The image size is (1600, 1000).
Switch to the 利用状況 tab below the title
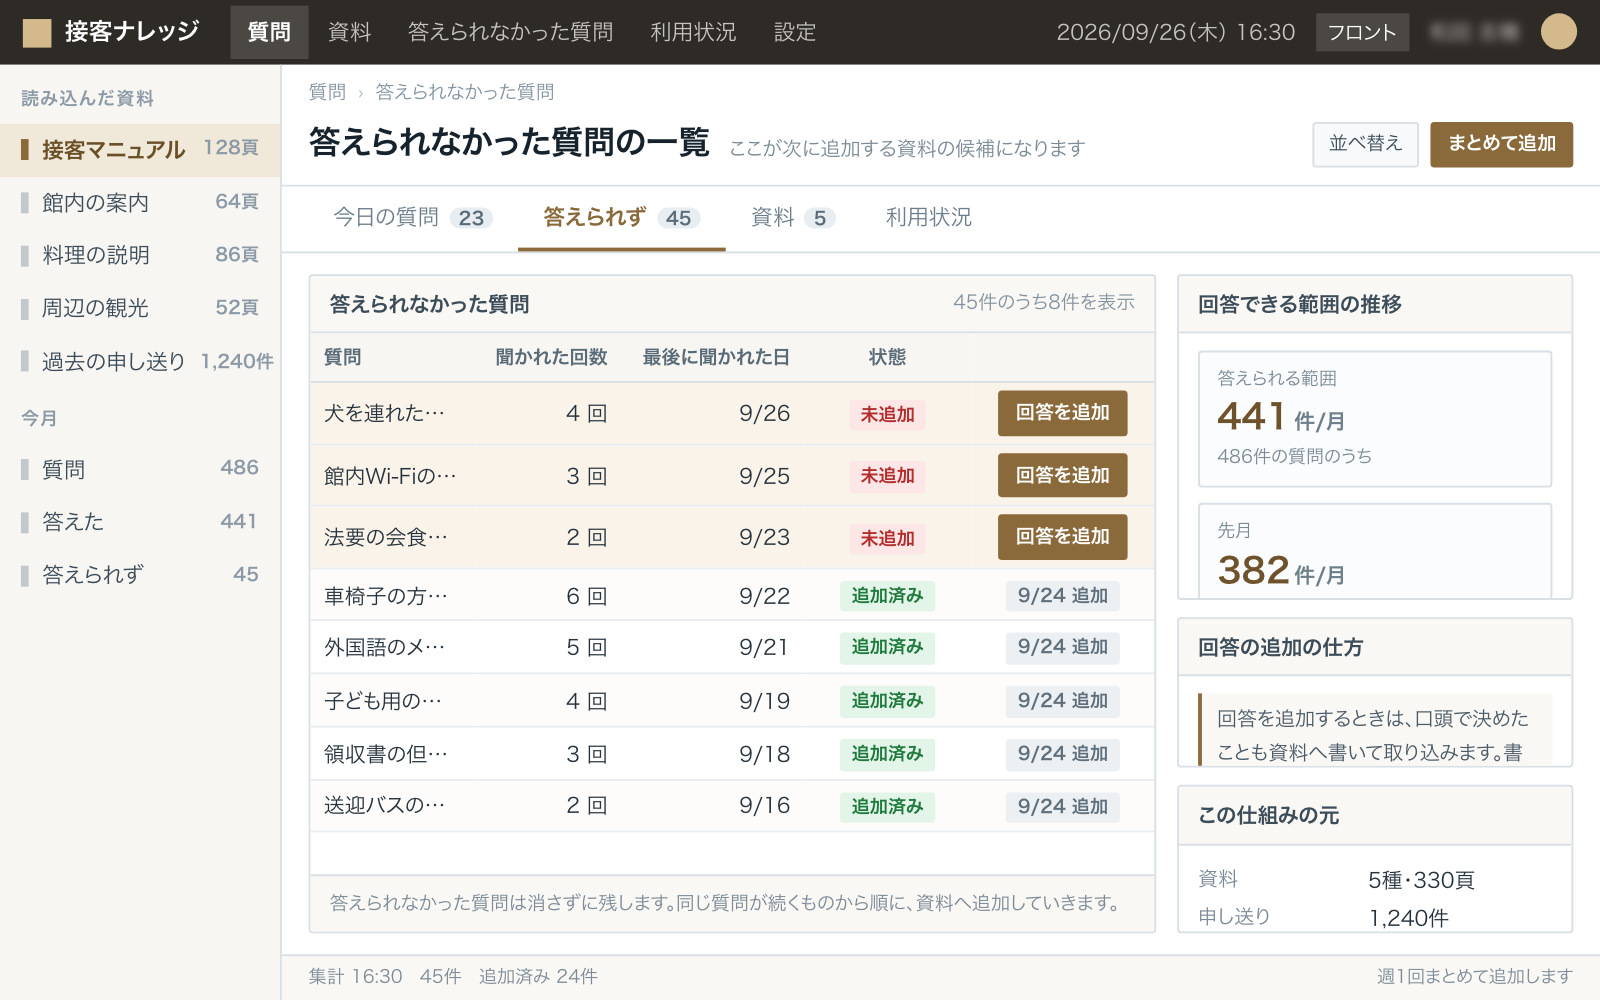pyautogui.click(x=928, y=218)
